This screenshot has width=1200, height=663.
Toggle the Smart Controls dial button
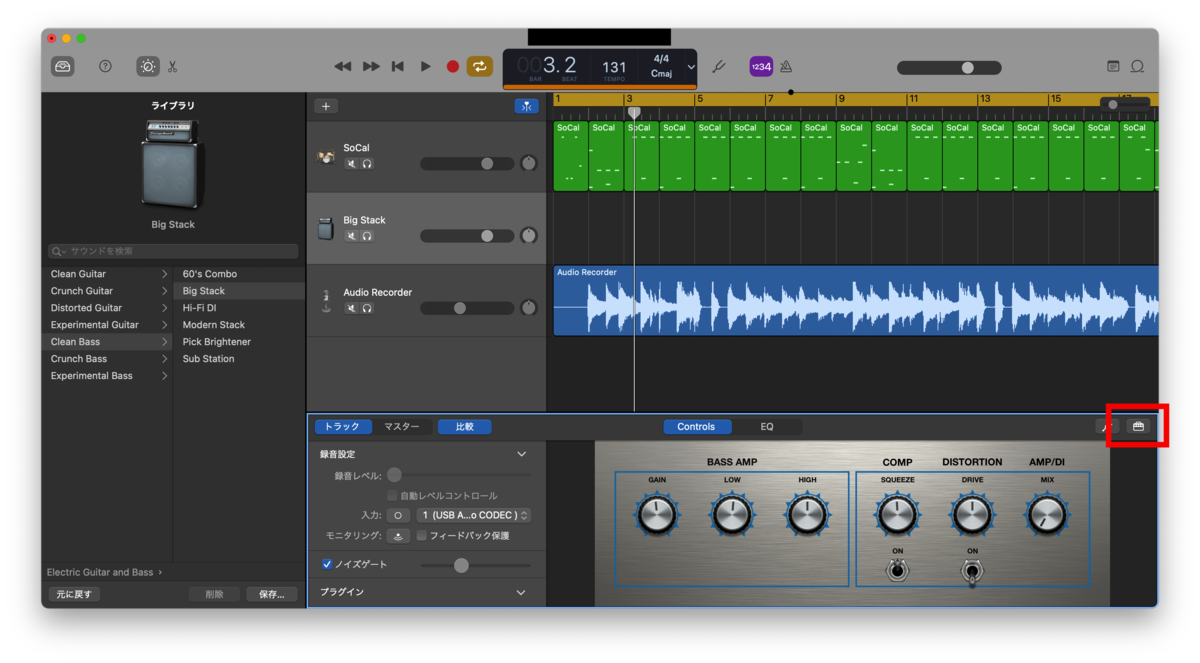(x=148, y=67)
